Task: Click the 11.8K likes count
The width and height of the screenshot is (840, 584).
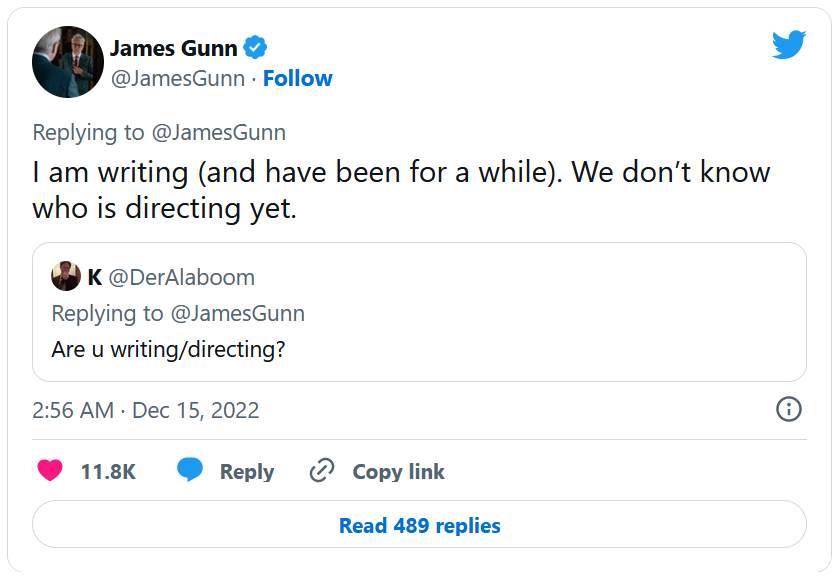Action: click(x=108, y=472)
